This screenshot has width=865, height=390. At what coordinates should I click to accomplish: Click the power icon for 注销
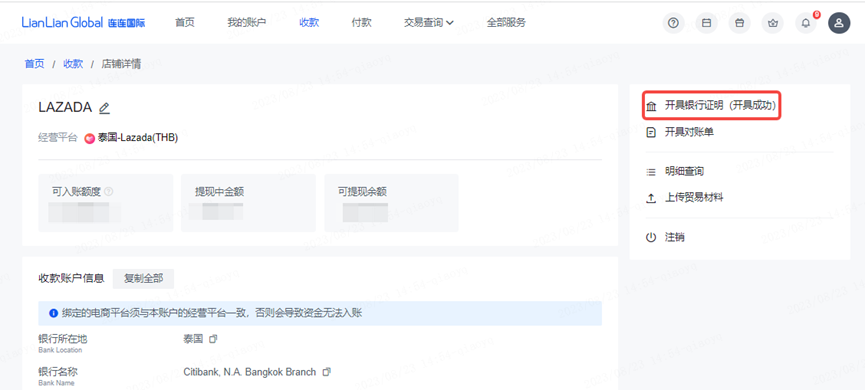pyautogui.click(x=652, y=237)
